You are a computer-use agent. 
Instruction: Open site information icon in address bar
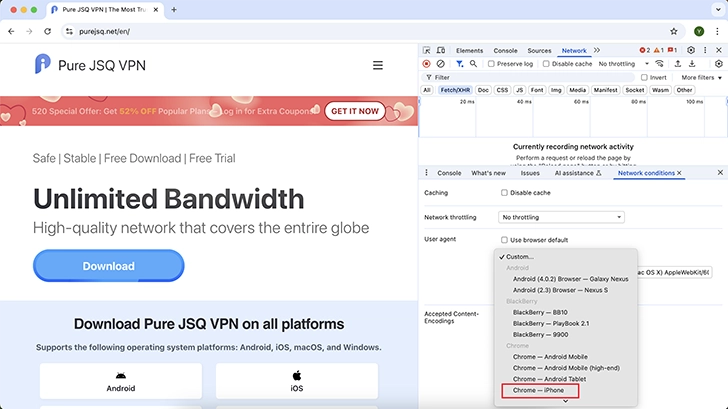pos(69,32)
